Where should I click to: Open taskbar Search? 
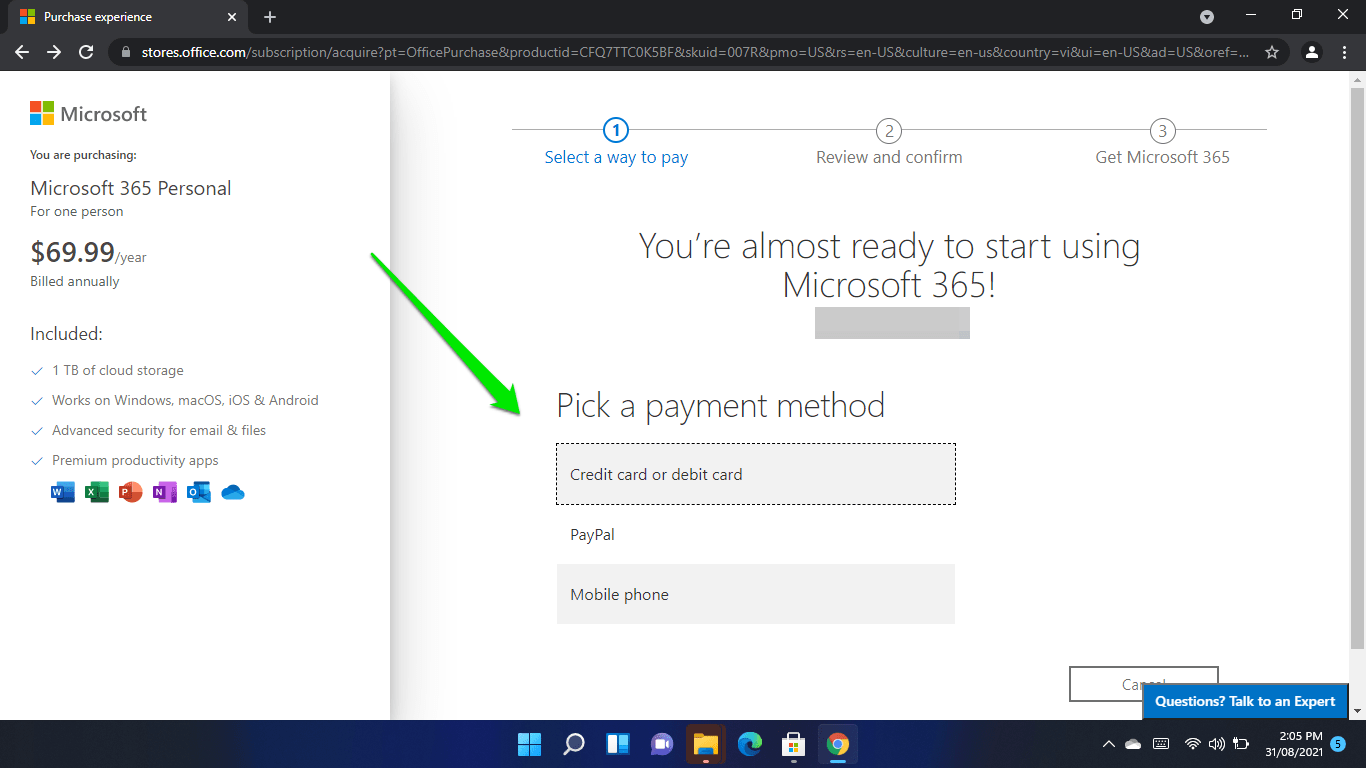coord(574,744)
